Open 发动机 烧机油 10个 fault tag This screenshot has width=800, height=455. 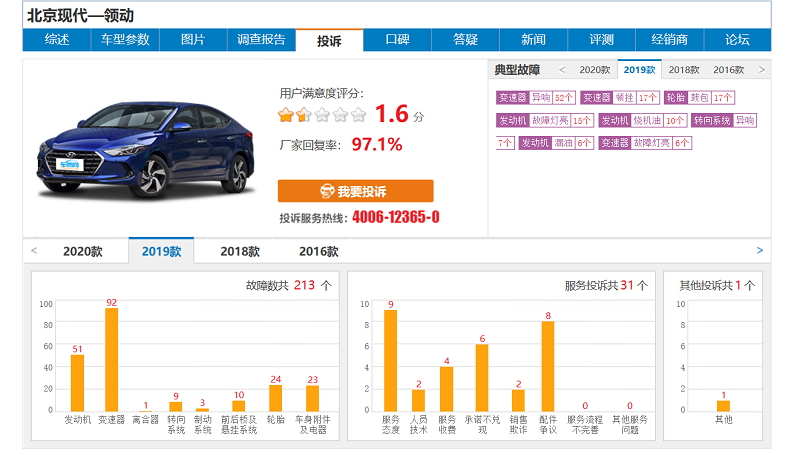[x=643, y=120]
